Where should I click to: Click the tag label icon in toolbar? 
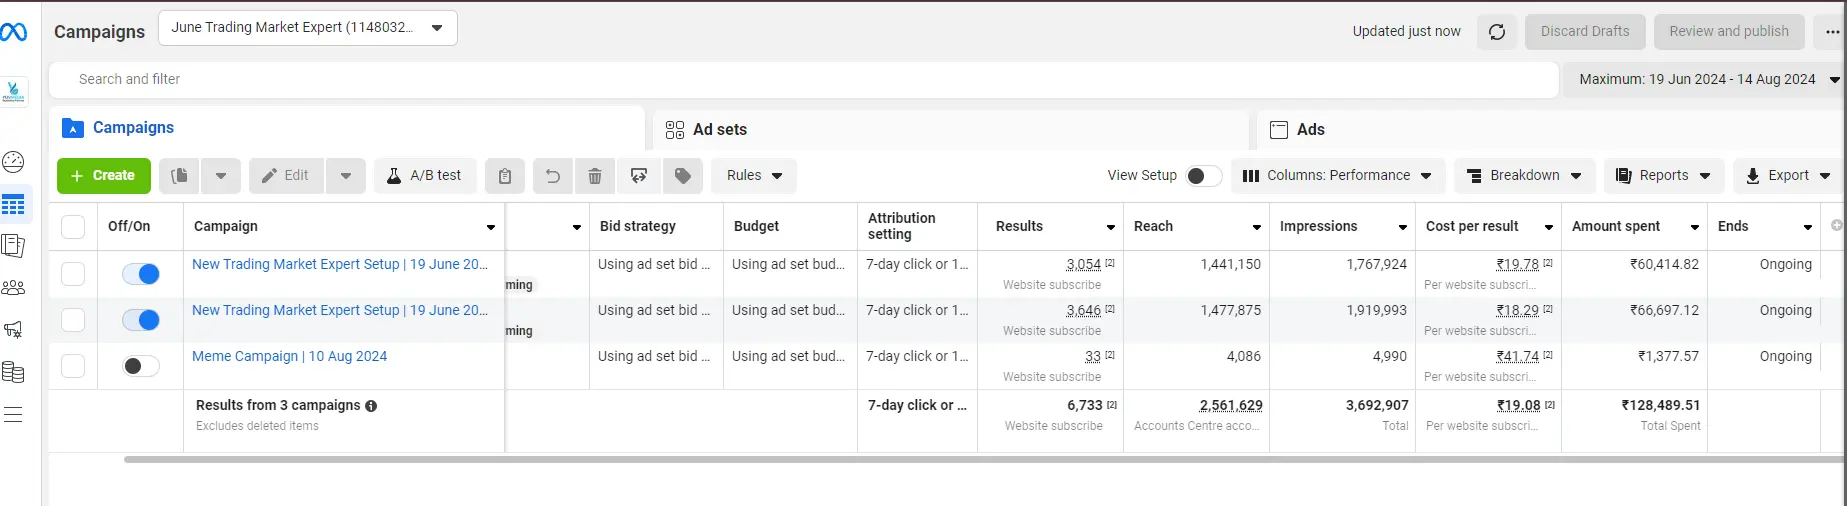(683, 176)
